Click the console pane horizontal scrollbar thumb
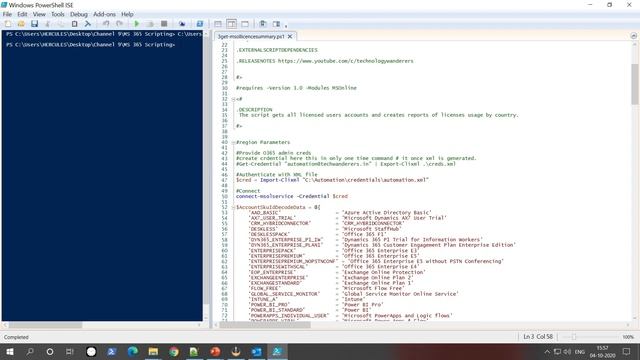Image resolution: width=640 pixels, height=360 pixels. [x=46, y=325]
